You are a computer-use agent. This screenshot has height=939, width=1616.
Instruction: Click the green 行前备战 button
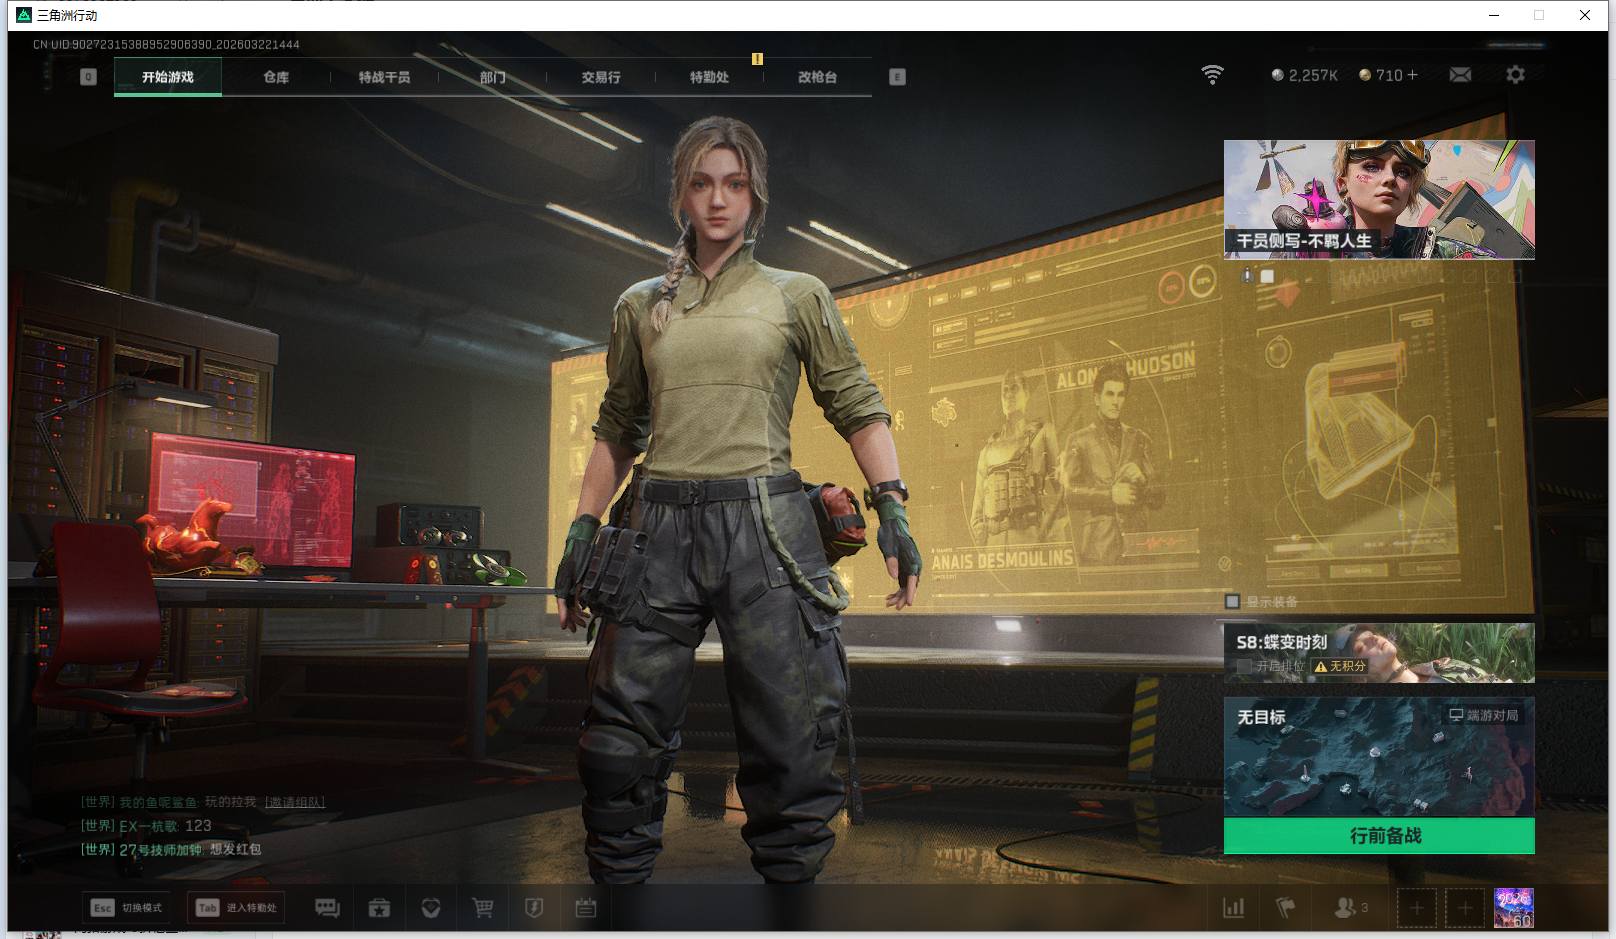tap(1379, 836)
